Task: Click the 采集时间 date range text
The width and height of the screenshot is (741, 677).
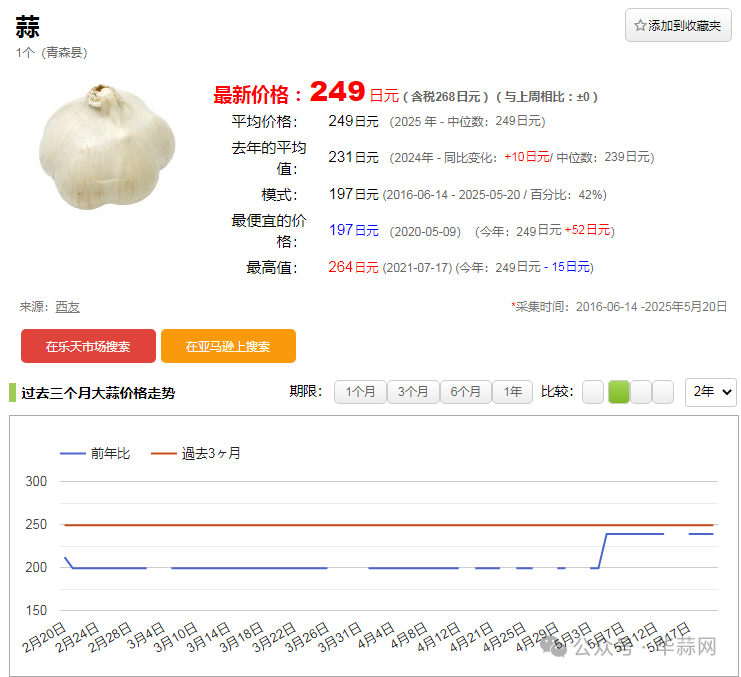Action: point(619,307)
